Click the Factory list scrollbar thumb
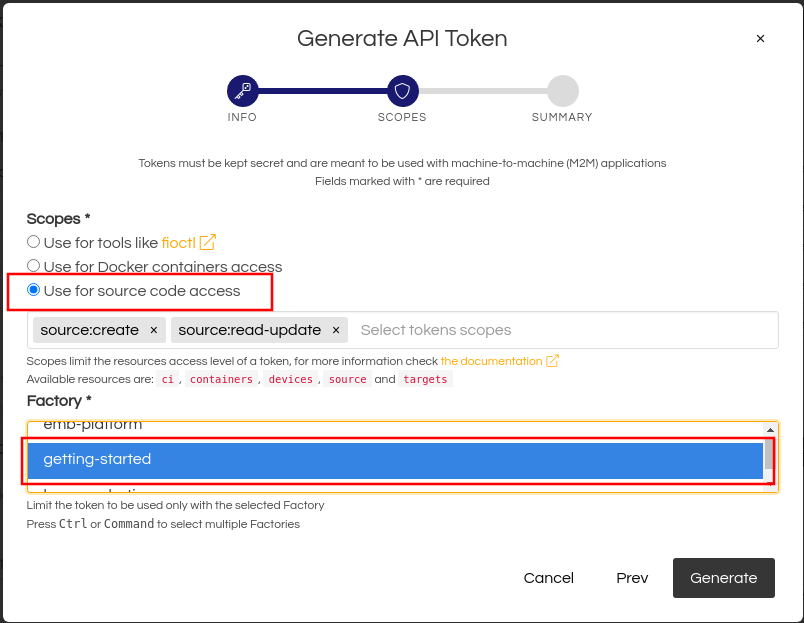Viewport: 804px width, 623px height. coord(769,453)
